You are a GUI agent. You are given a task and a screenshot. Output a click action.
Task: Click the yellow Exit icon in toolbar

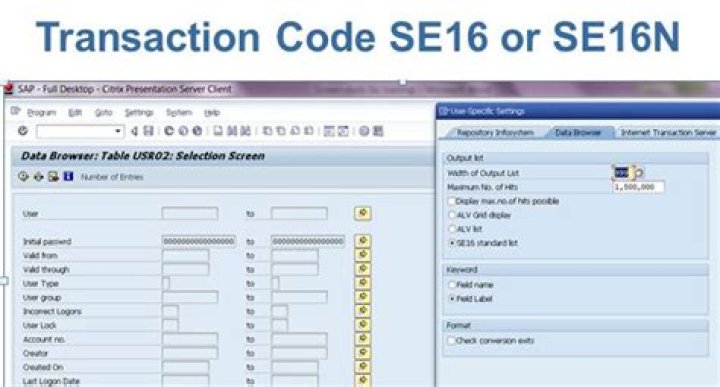183,131
